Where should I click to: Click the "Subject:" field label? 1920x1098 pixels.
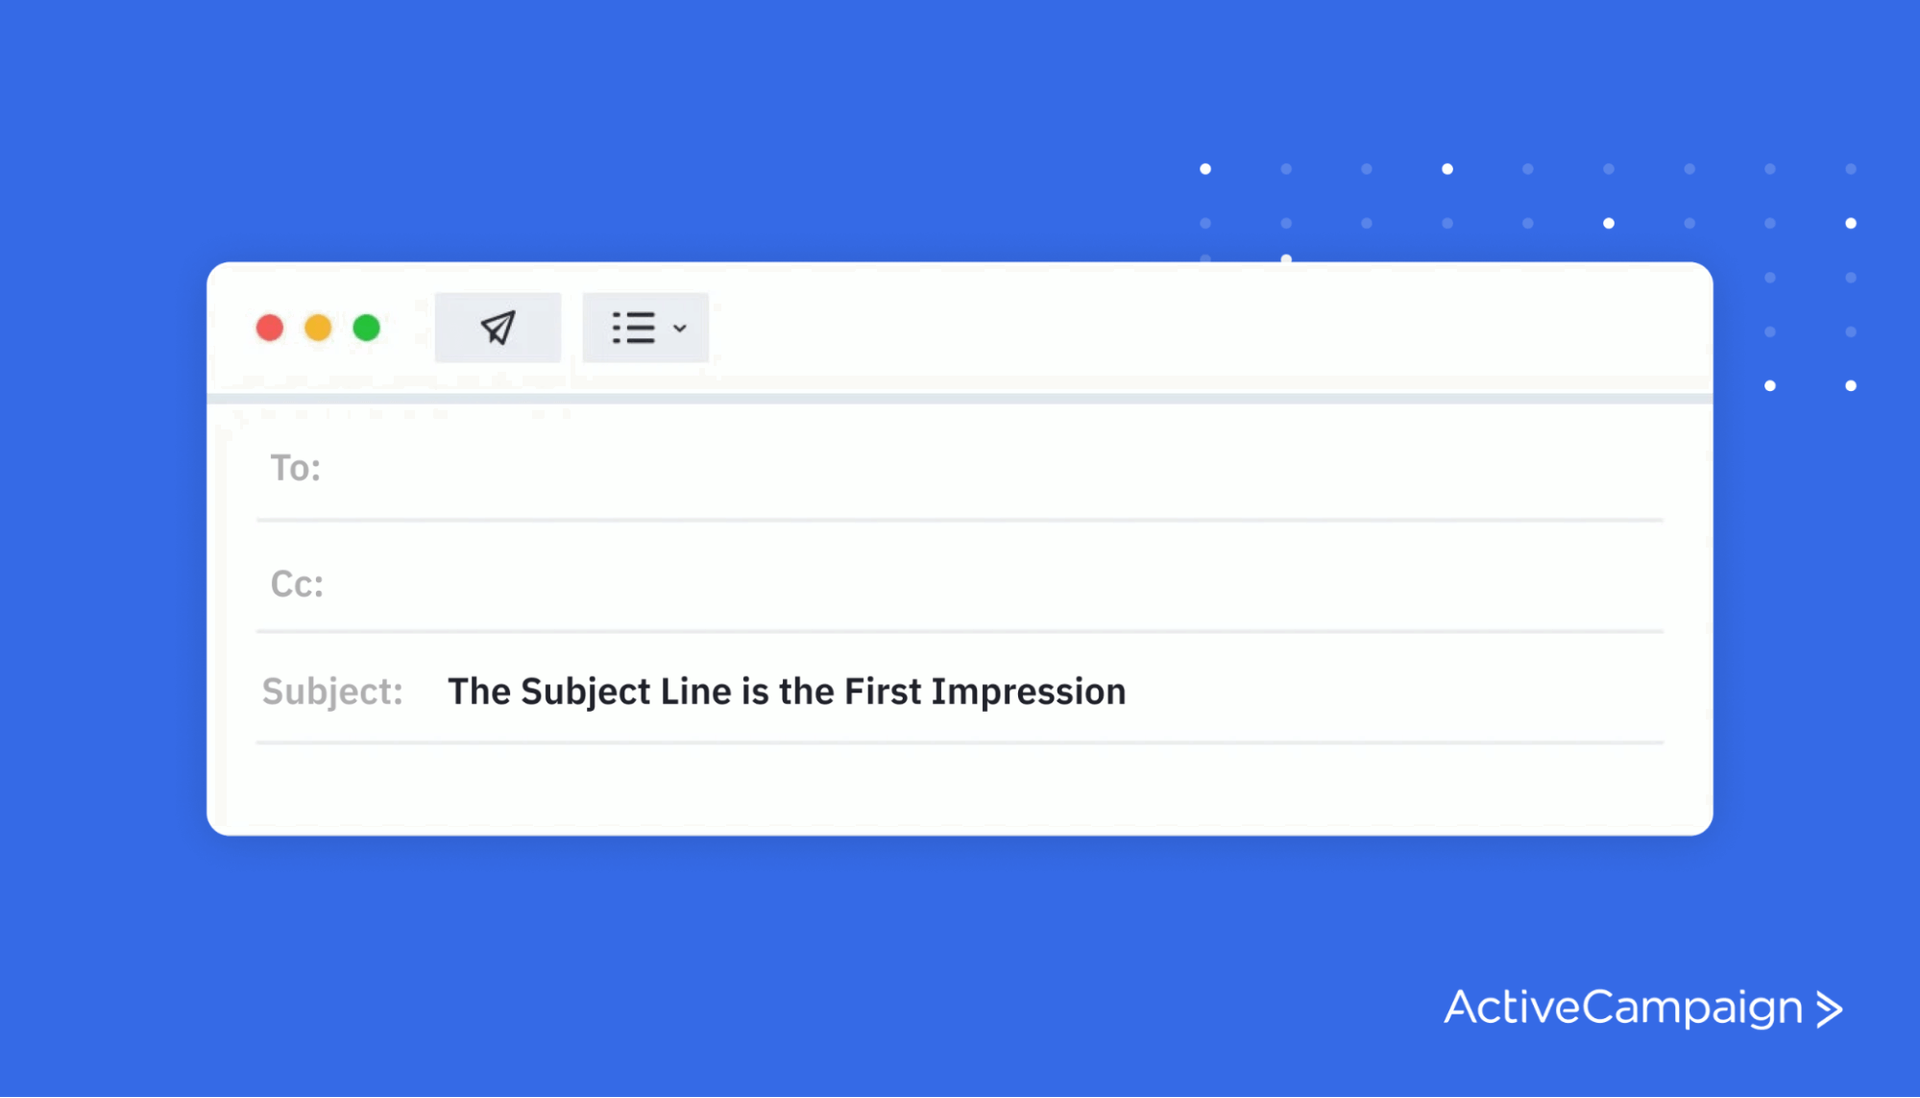coord(332,691)
